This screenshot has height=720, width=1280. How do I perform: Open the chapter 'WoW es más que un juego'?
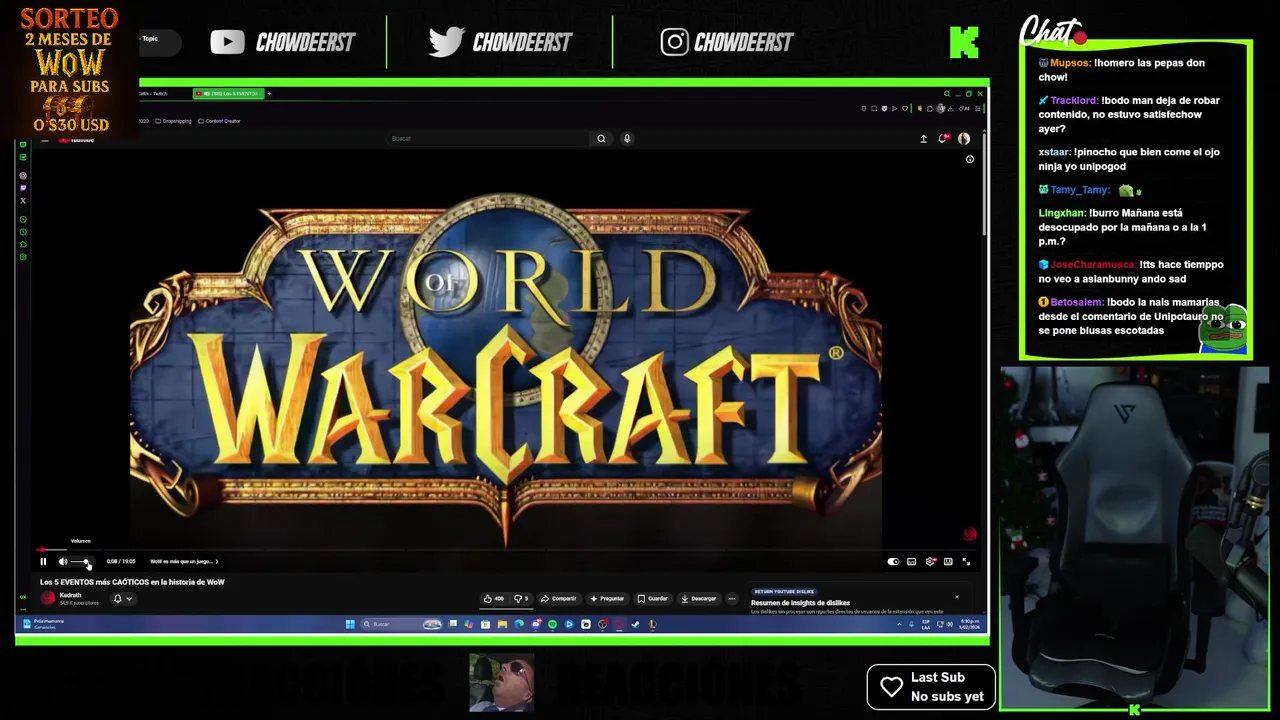(x=184, y=562)
